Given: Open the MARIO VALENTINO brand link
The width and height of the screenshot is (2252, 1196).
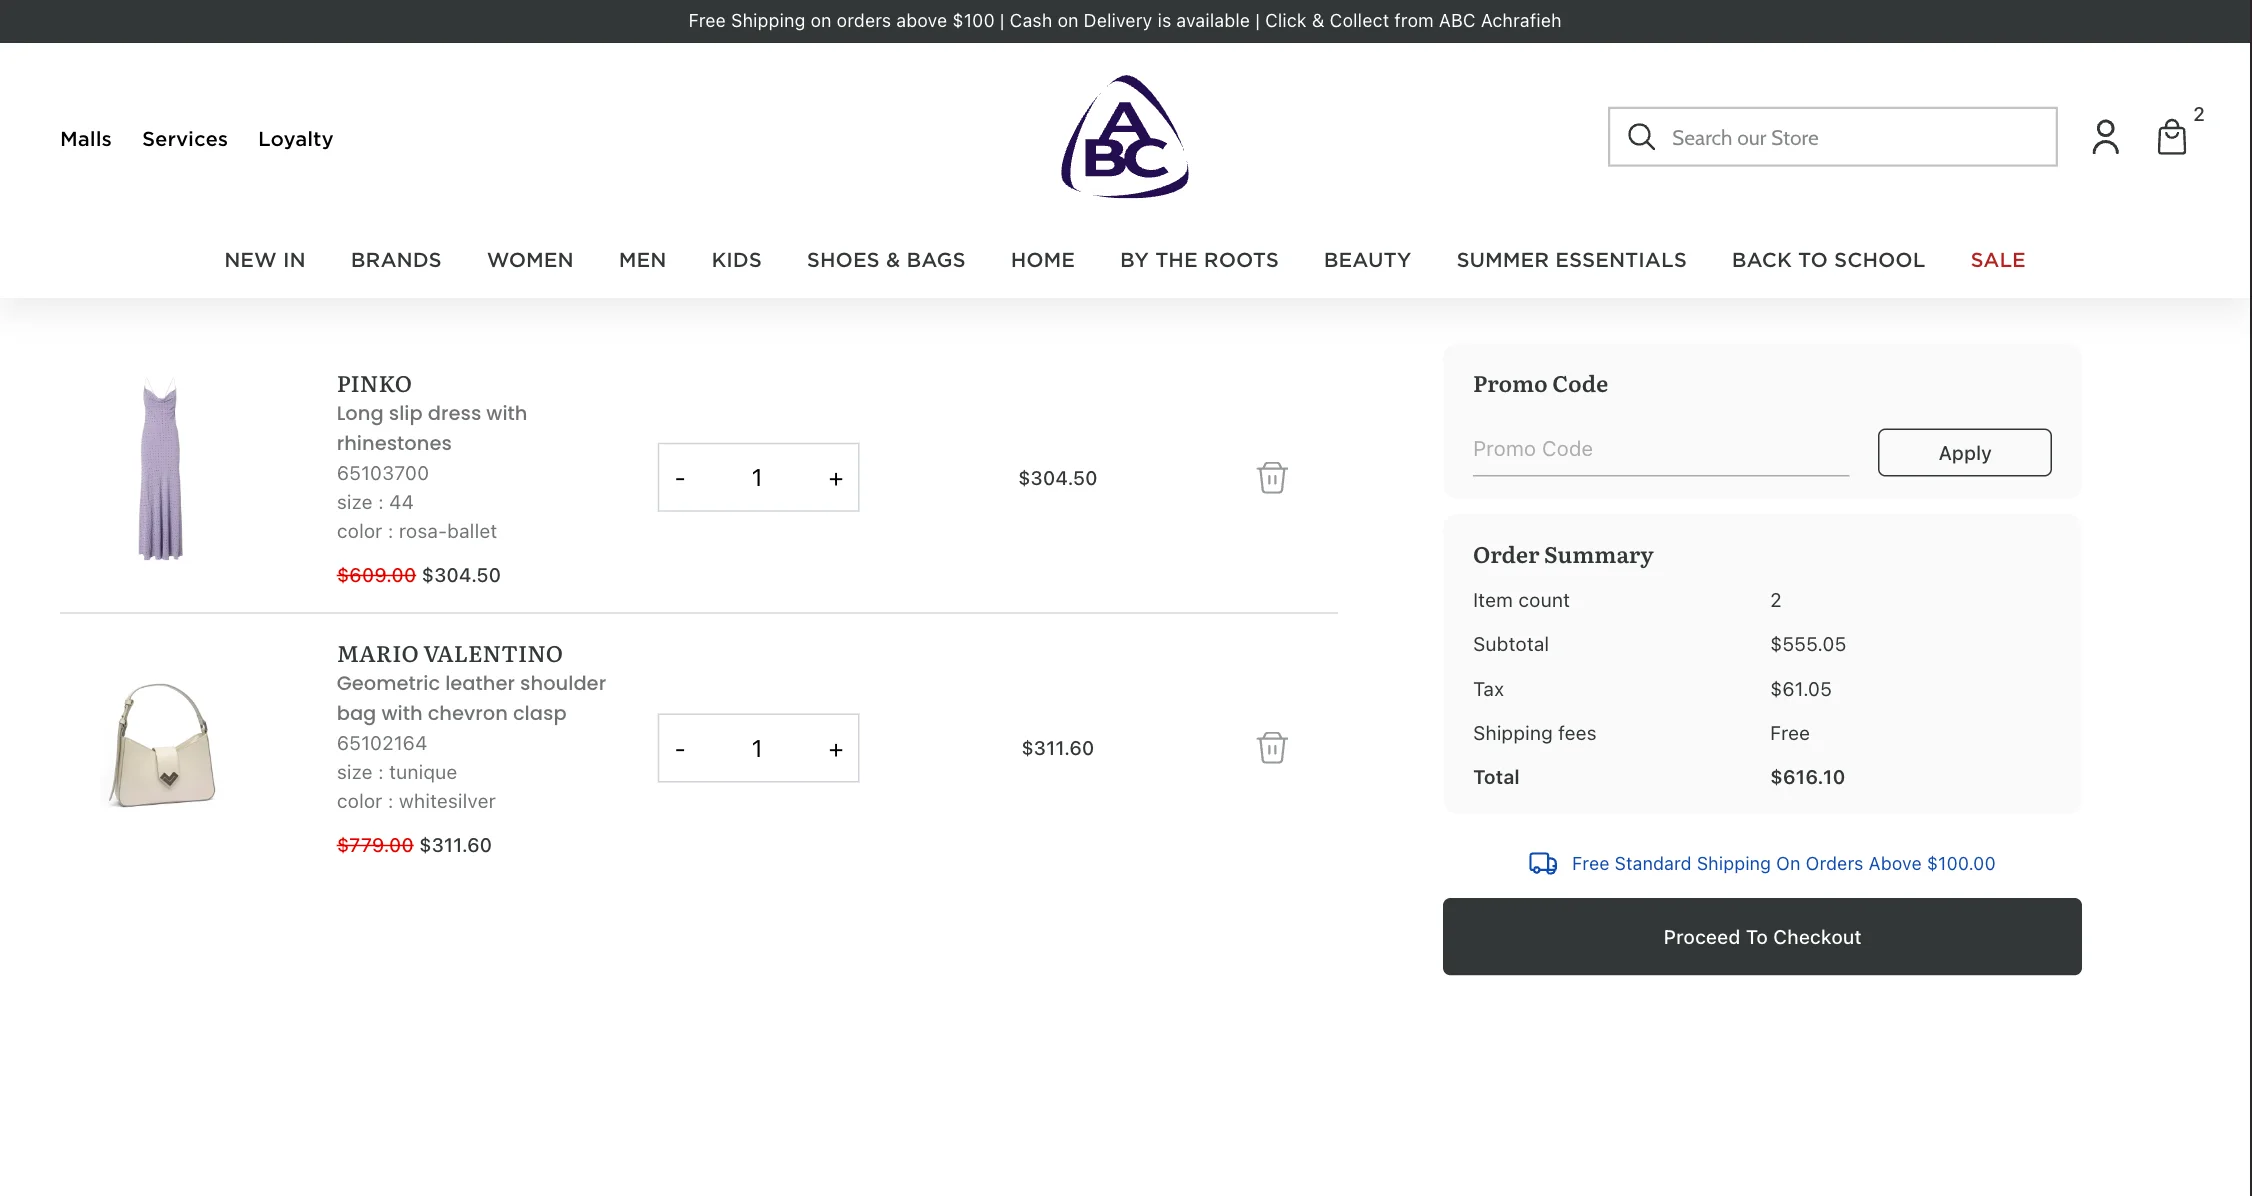Looking at the screenshot, I should coord(450,654).
